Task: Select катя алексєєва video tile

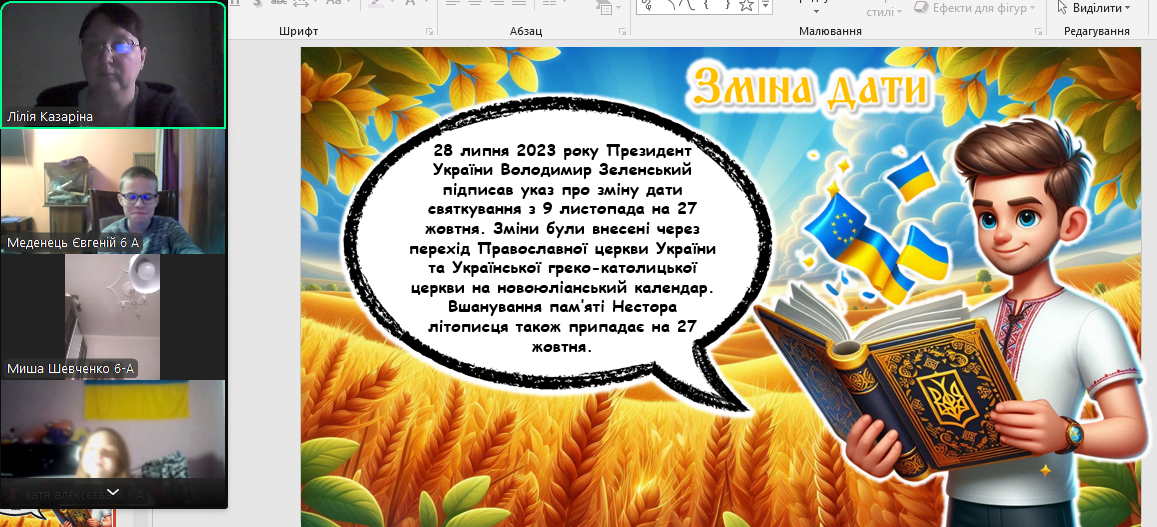Action: (113, 444)
